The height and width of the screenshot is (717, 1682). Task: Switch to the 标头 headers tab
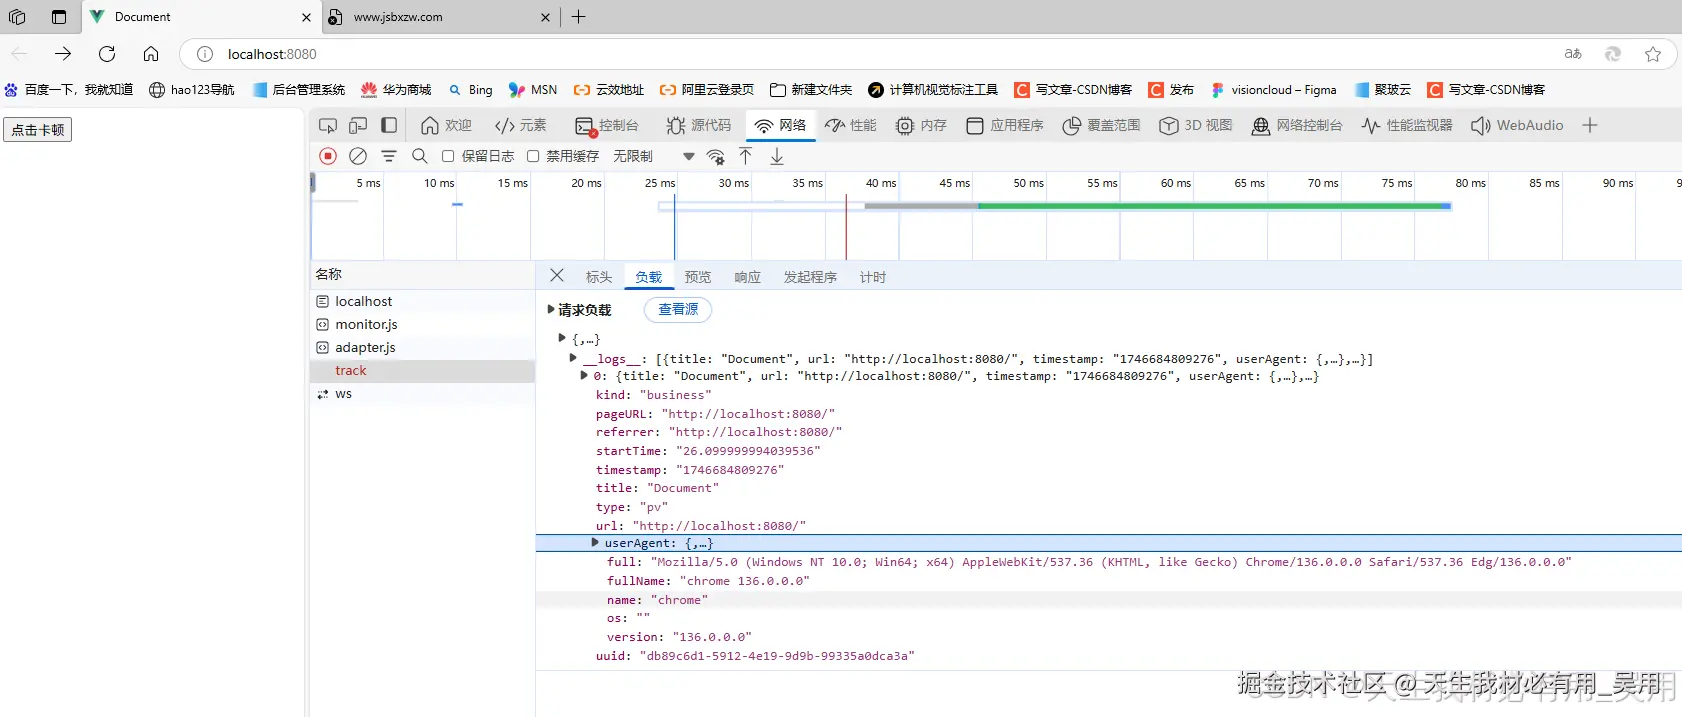[599, 277]
